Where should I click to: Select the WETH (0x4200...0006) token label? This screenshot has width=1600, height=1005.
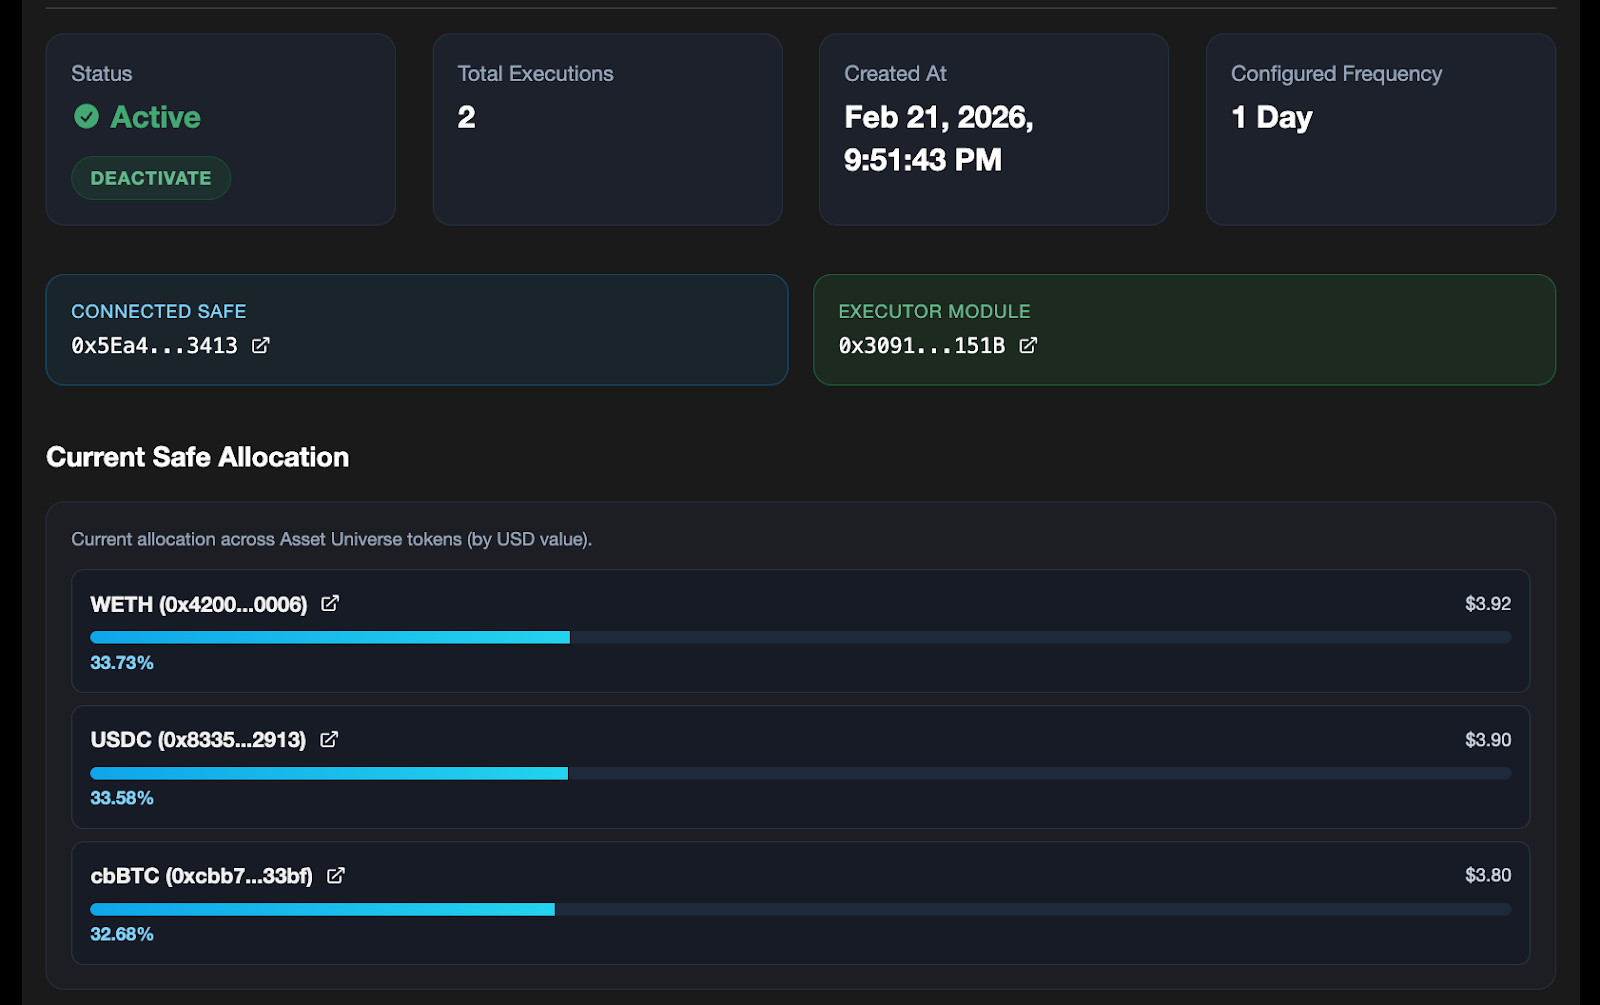pyautogui.click(x=198, y=604)
